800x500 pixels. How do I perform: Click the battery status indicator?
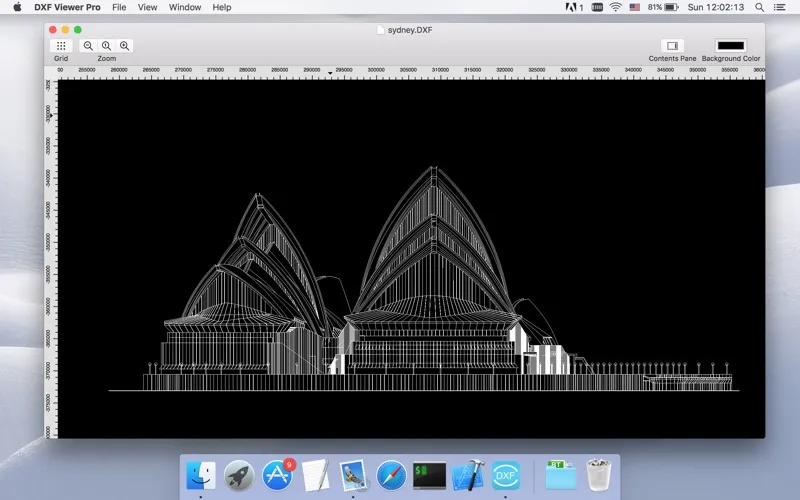pos(663,7)
